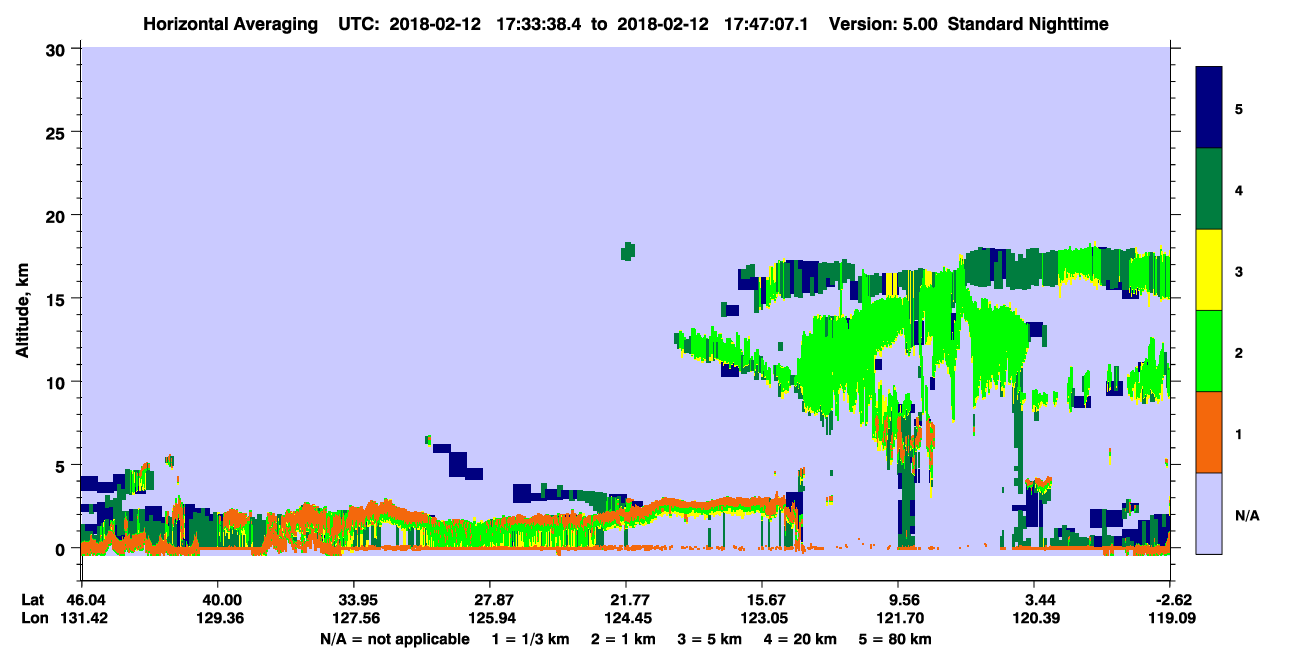Viewport: 1300px width, 667px height.
Task: Click the legend text '5 = 80 km'
Action: pos(897,639)
